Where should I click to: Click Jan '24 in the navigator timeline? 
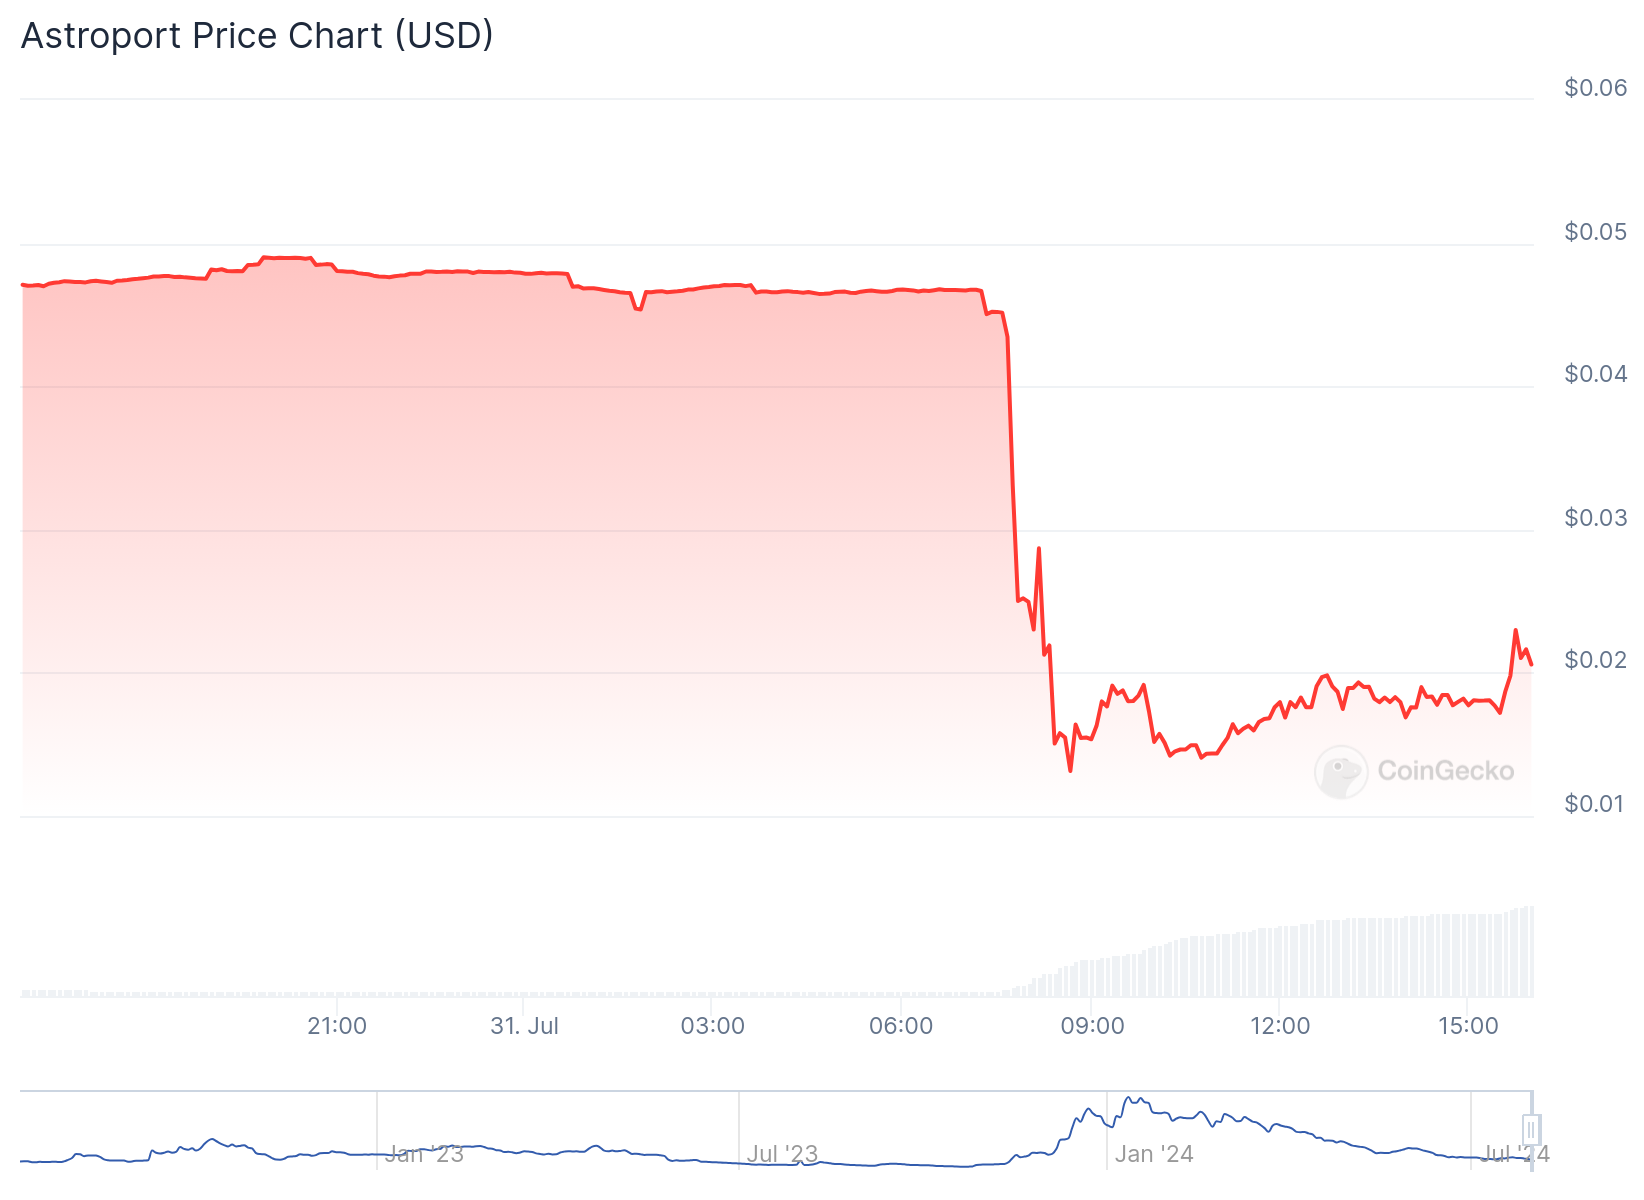click(x=1154, y=1154)
